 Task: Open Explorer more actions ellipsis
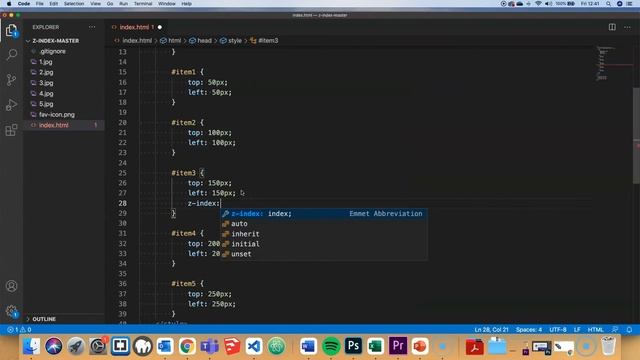point(92,27)
